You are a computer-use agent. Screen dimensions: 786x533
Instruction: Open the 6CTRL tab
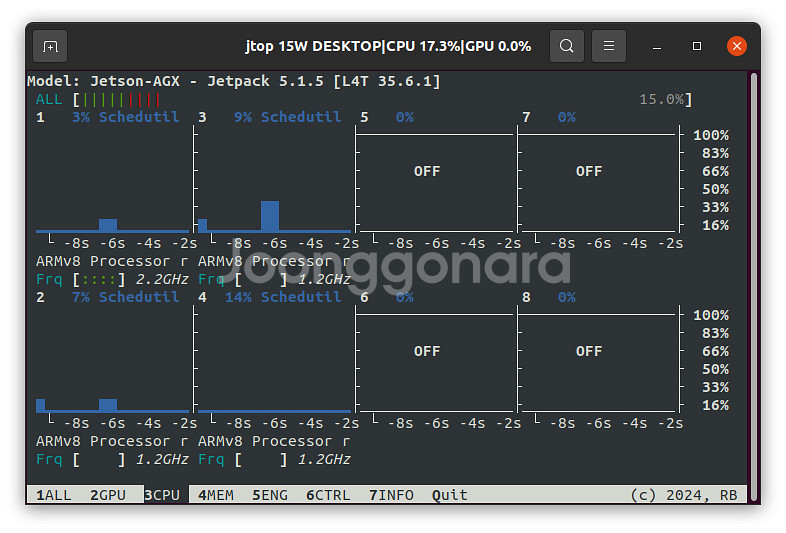(x=328, y=495)
